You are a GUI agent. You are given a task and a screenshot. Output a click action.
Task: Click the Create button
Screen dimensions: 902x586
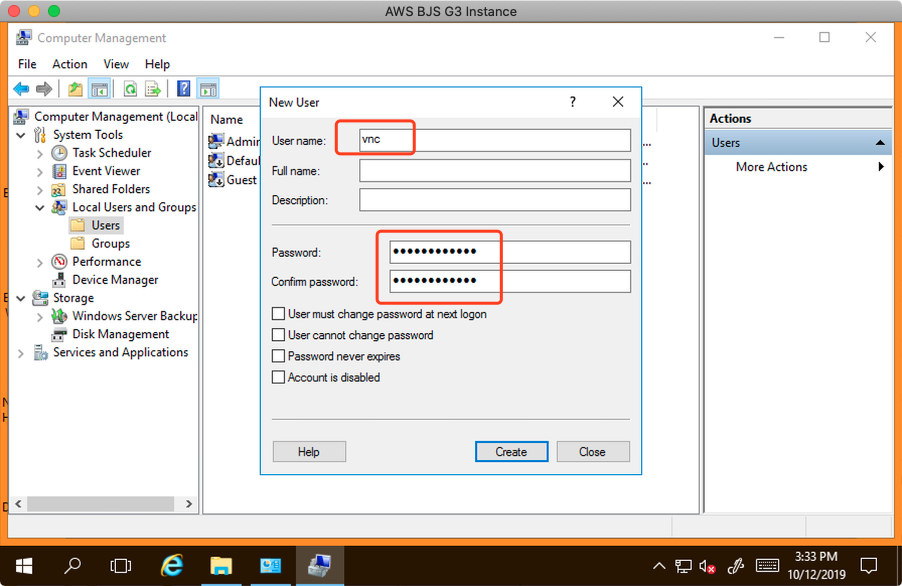511,452
